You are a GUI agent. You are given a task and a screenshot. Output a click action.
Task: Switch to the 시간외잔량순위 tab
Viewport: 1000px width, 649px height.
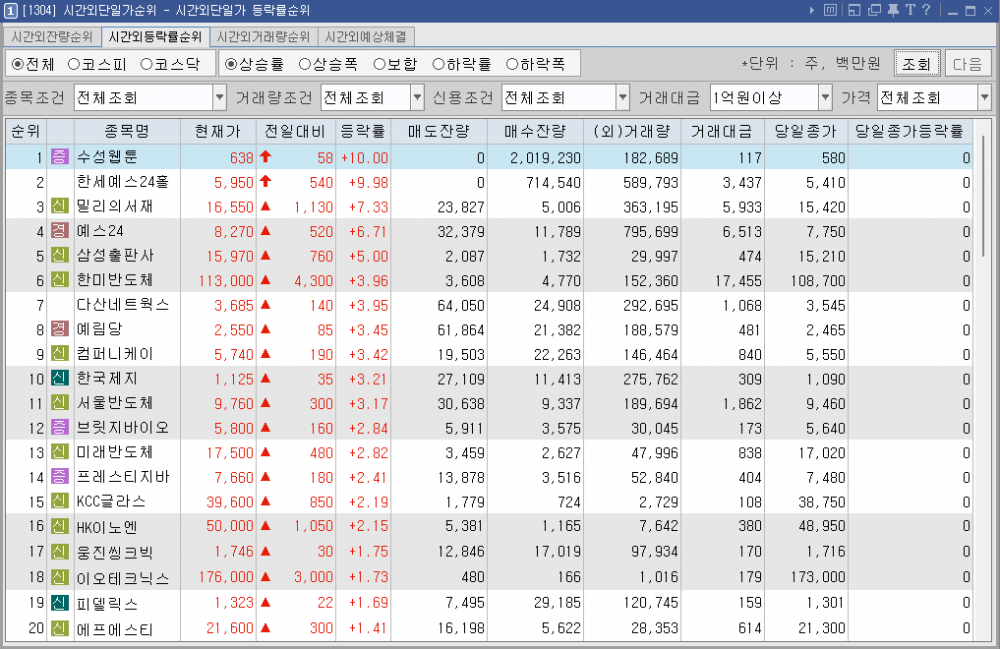tap(52, 37)
